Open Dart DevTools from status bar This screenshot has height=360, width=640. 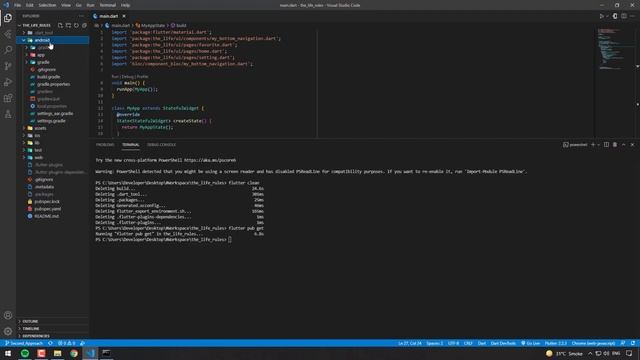[x=503, y=343]
